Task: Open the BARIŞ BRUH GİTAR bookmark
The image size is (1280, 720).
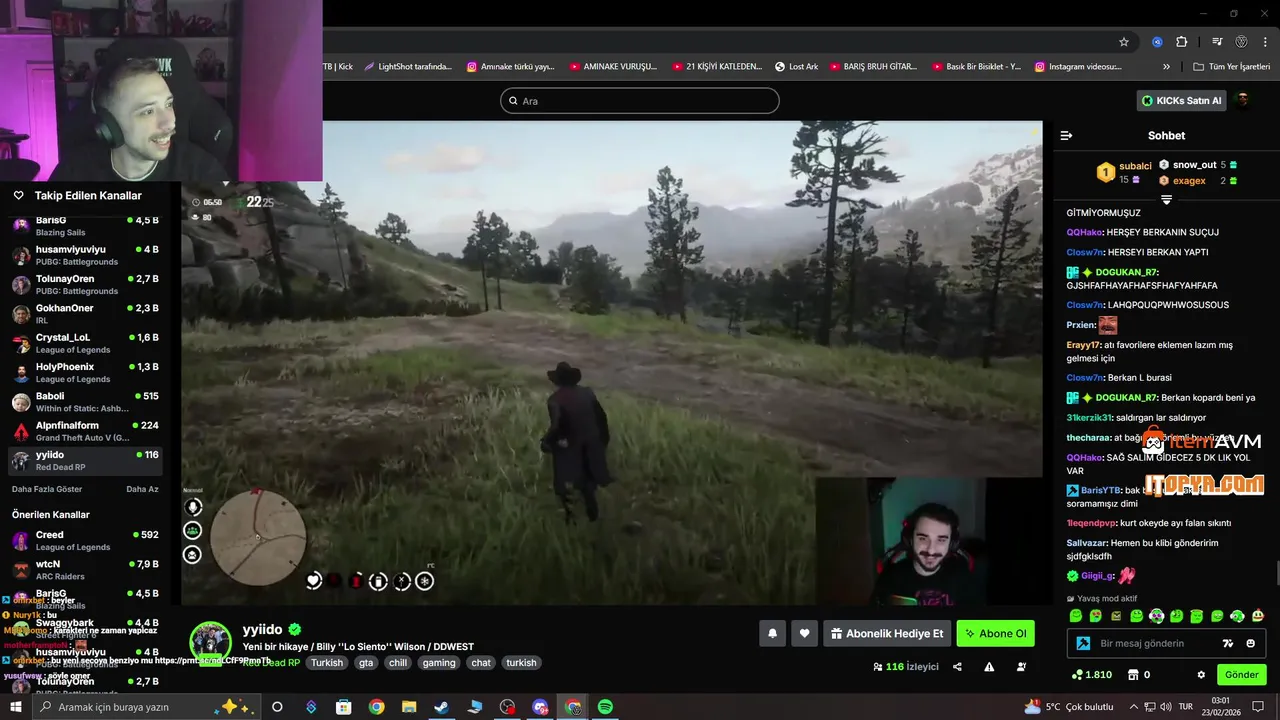Action: click(x=873, y=67)
